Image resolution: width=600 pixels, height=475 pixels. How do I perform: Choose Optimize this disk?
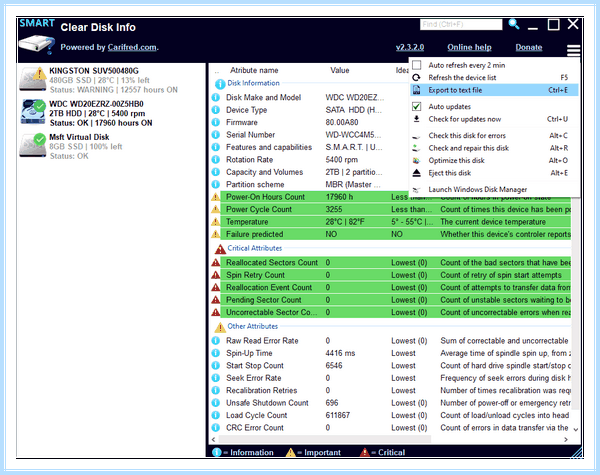coord(494,160)
